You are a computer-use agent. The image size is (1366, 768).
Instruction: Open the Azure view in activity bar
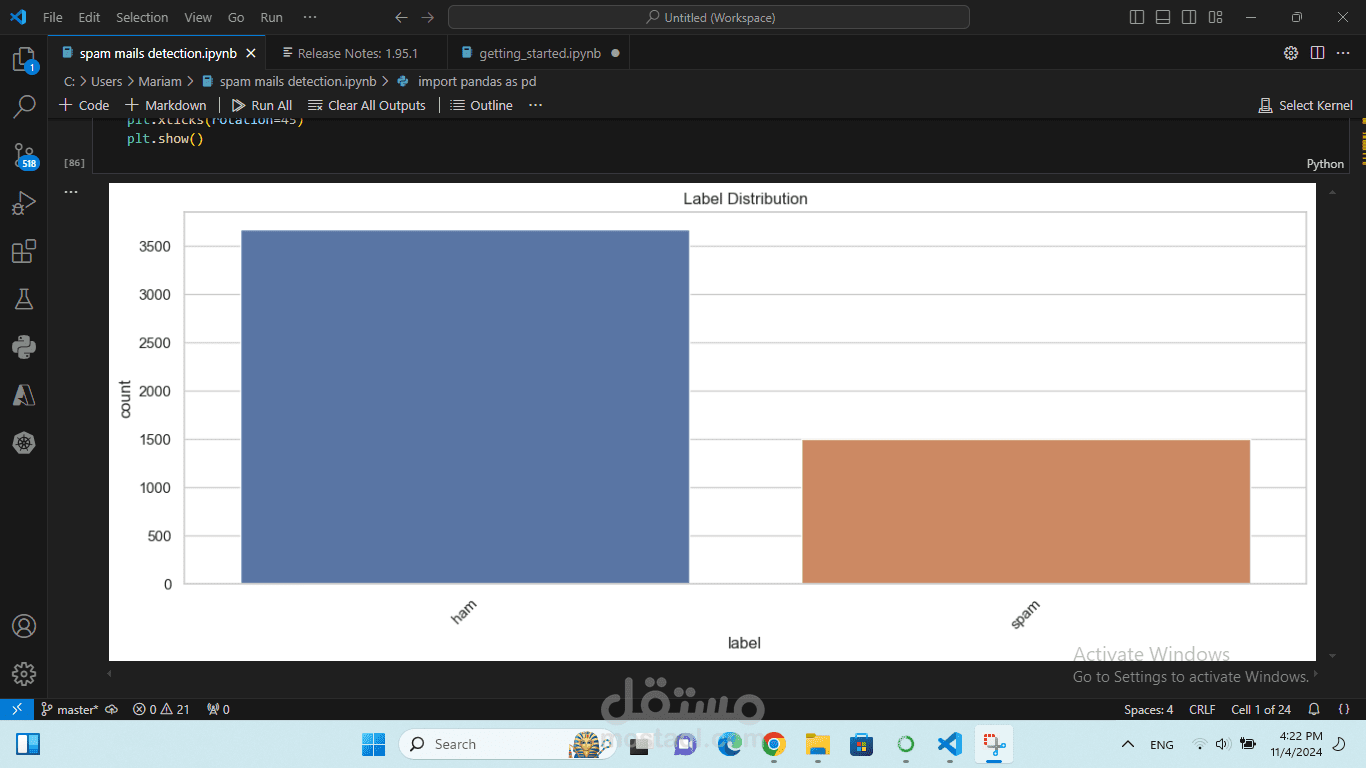pyautogui.click(x=24, y=395)
